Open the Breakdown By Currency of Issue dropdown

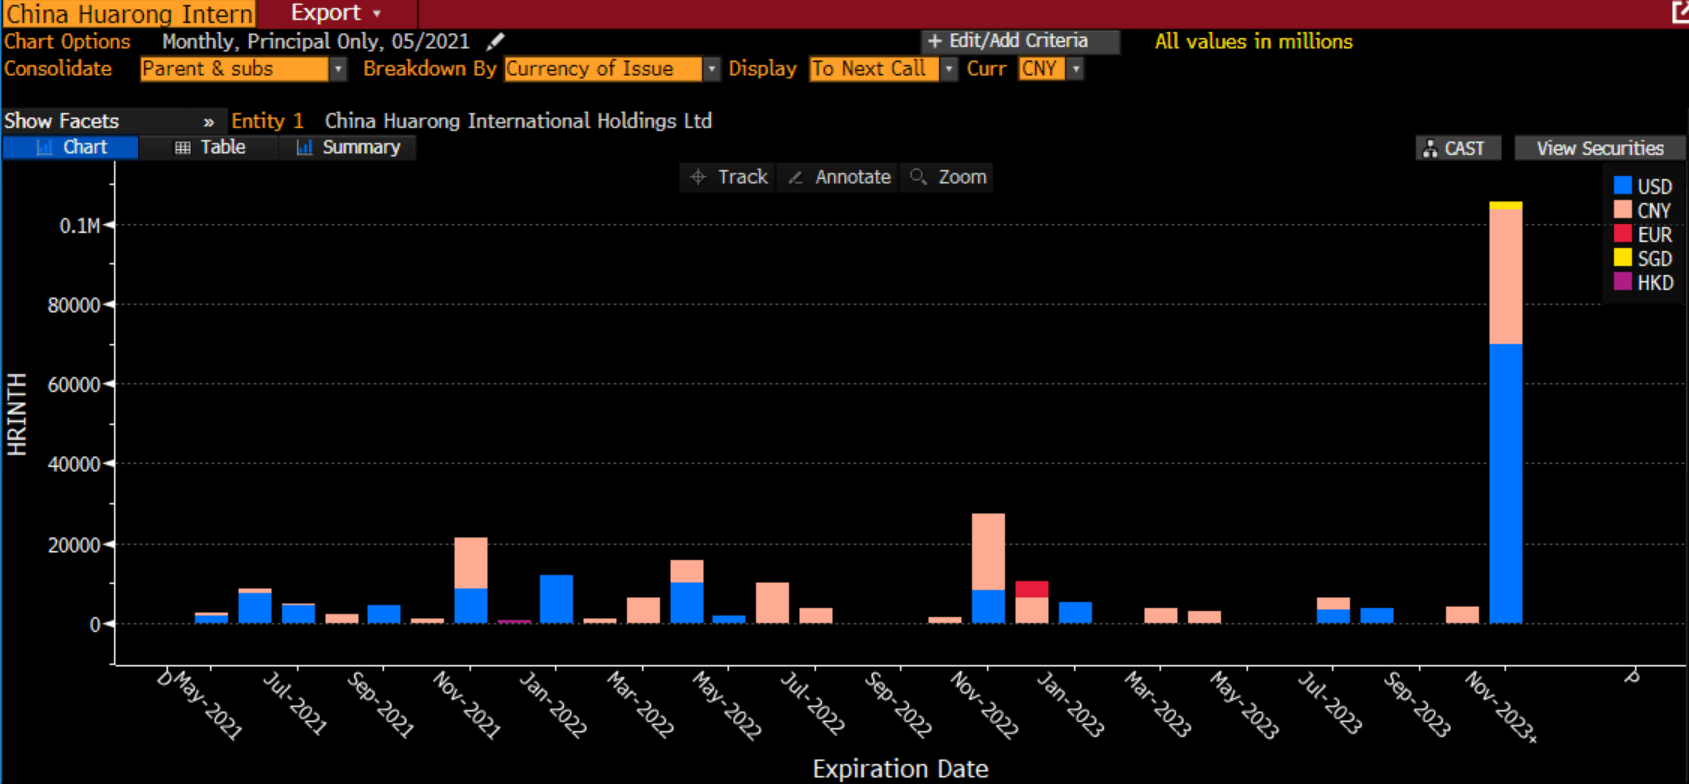coord(611,69)
